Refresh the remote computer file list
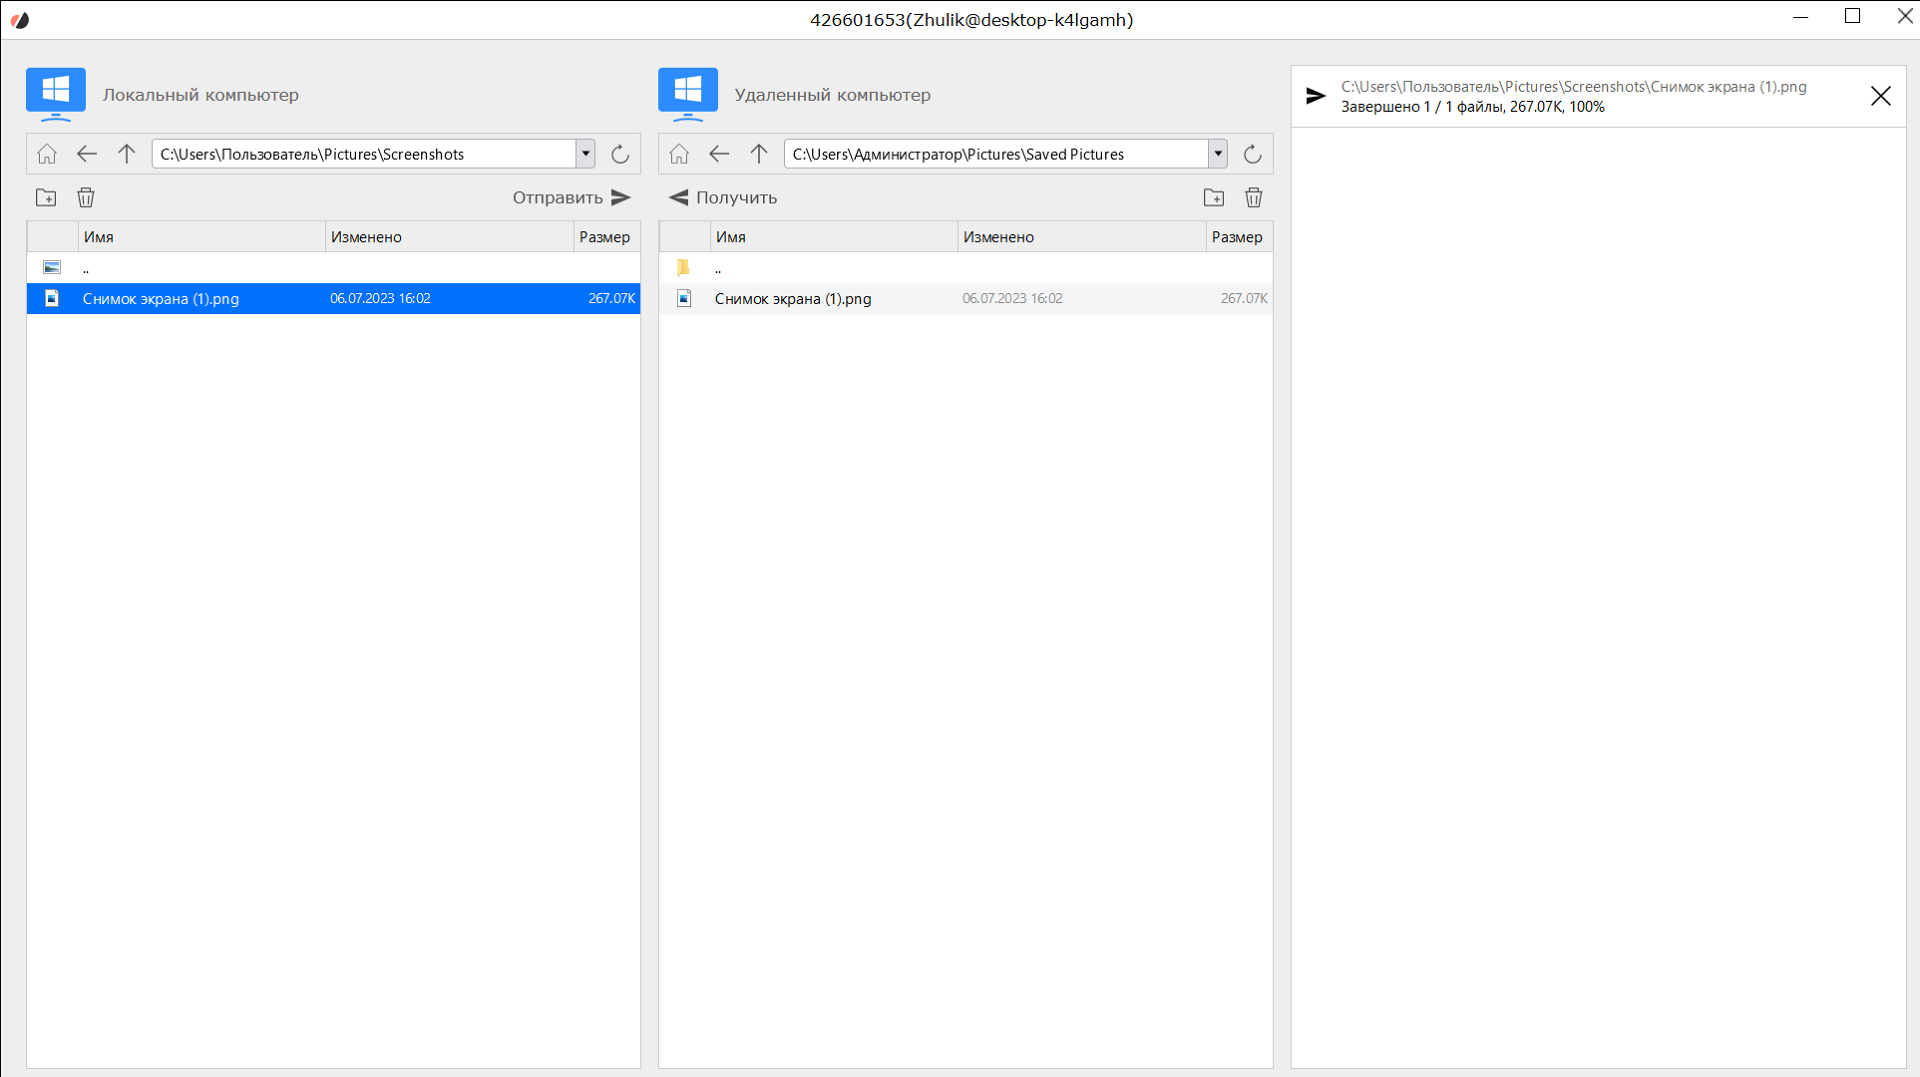Viewport: 1920px width, 1077px height. point(1252,154)
